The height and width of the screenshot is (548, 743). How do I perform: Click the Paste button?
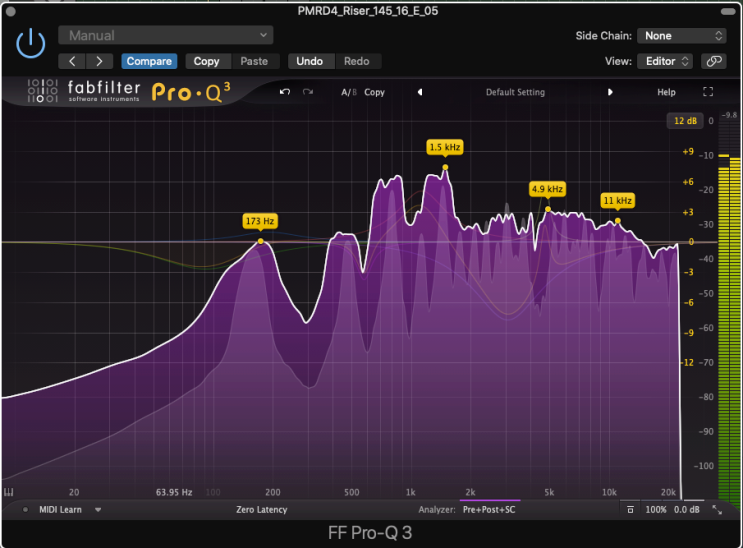[x=254, y=61]
